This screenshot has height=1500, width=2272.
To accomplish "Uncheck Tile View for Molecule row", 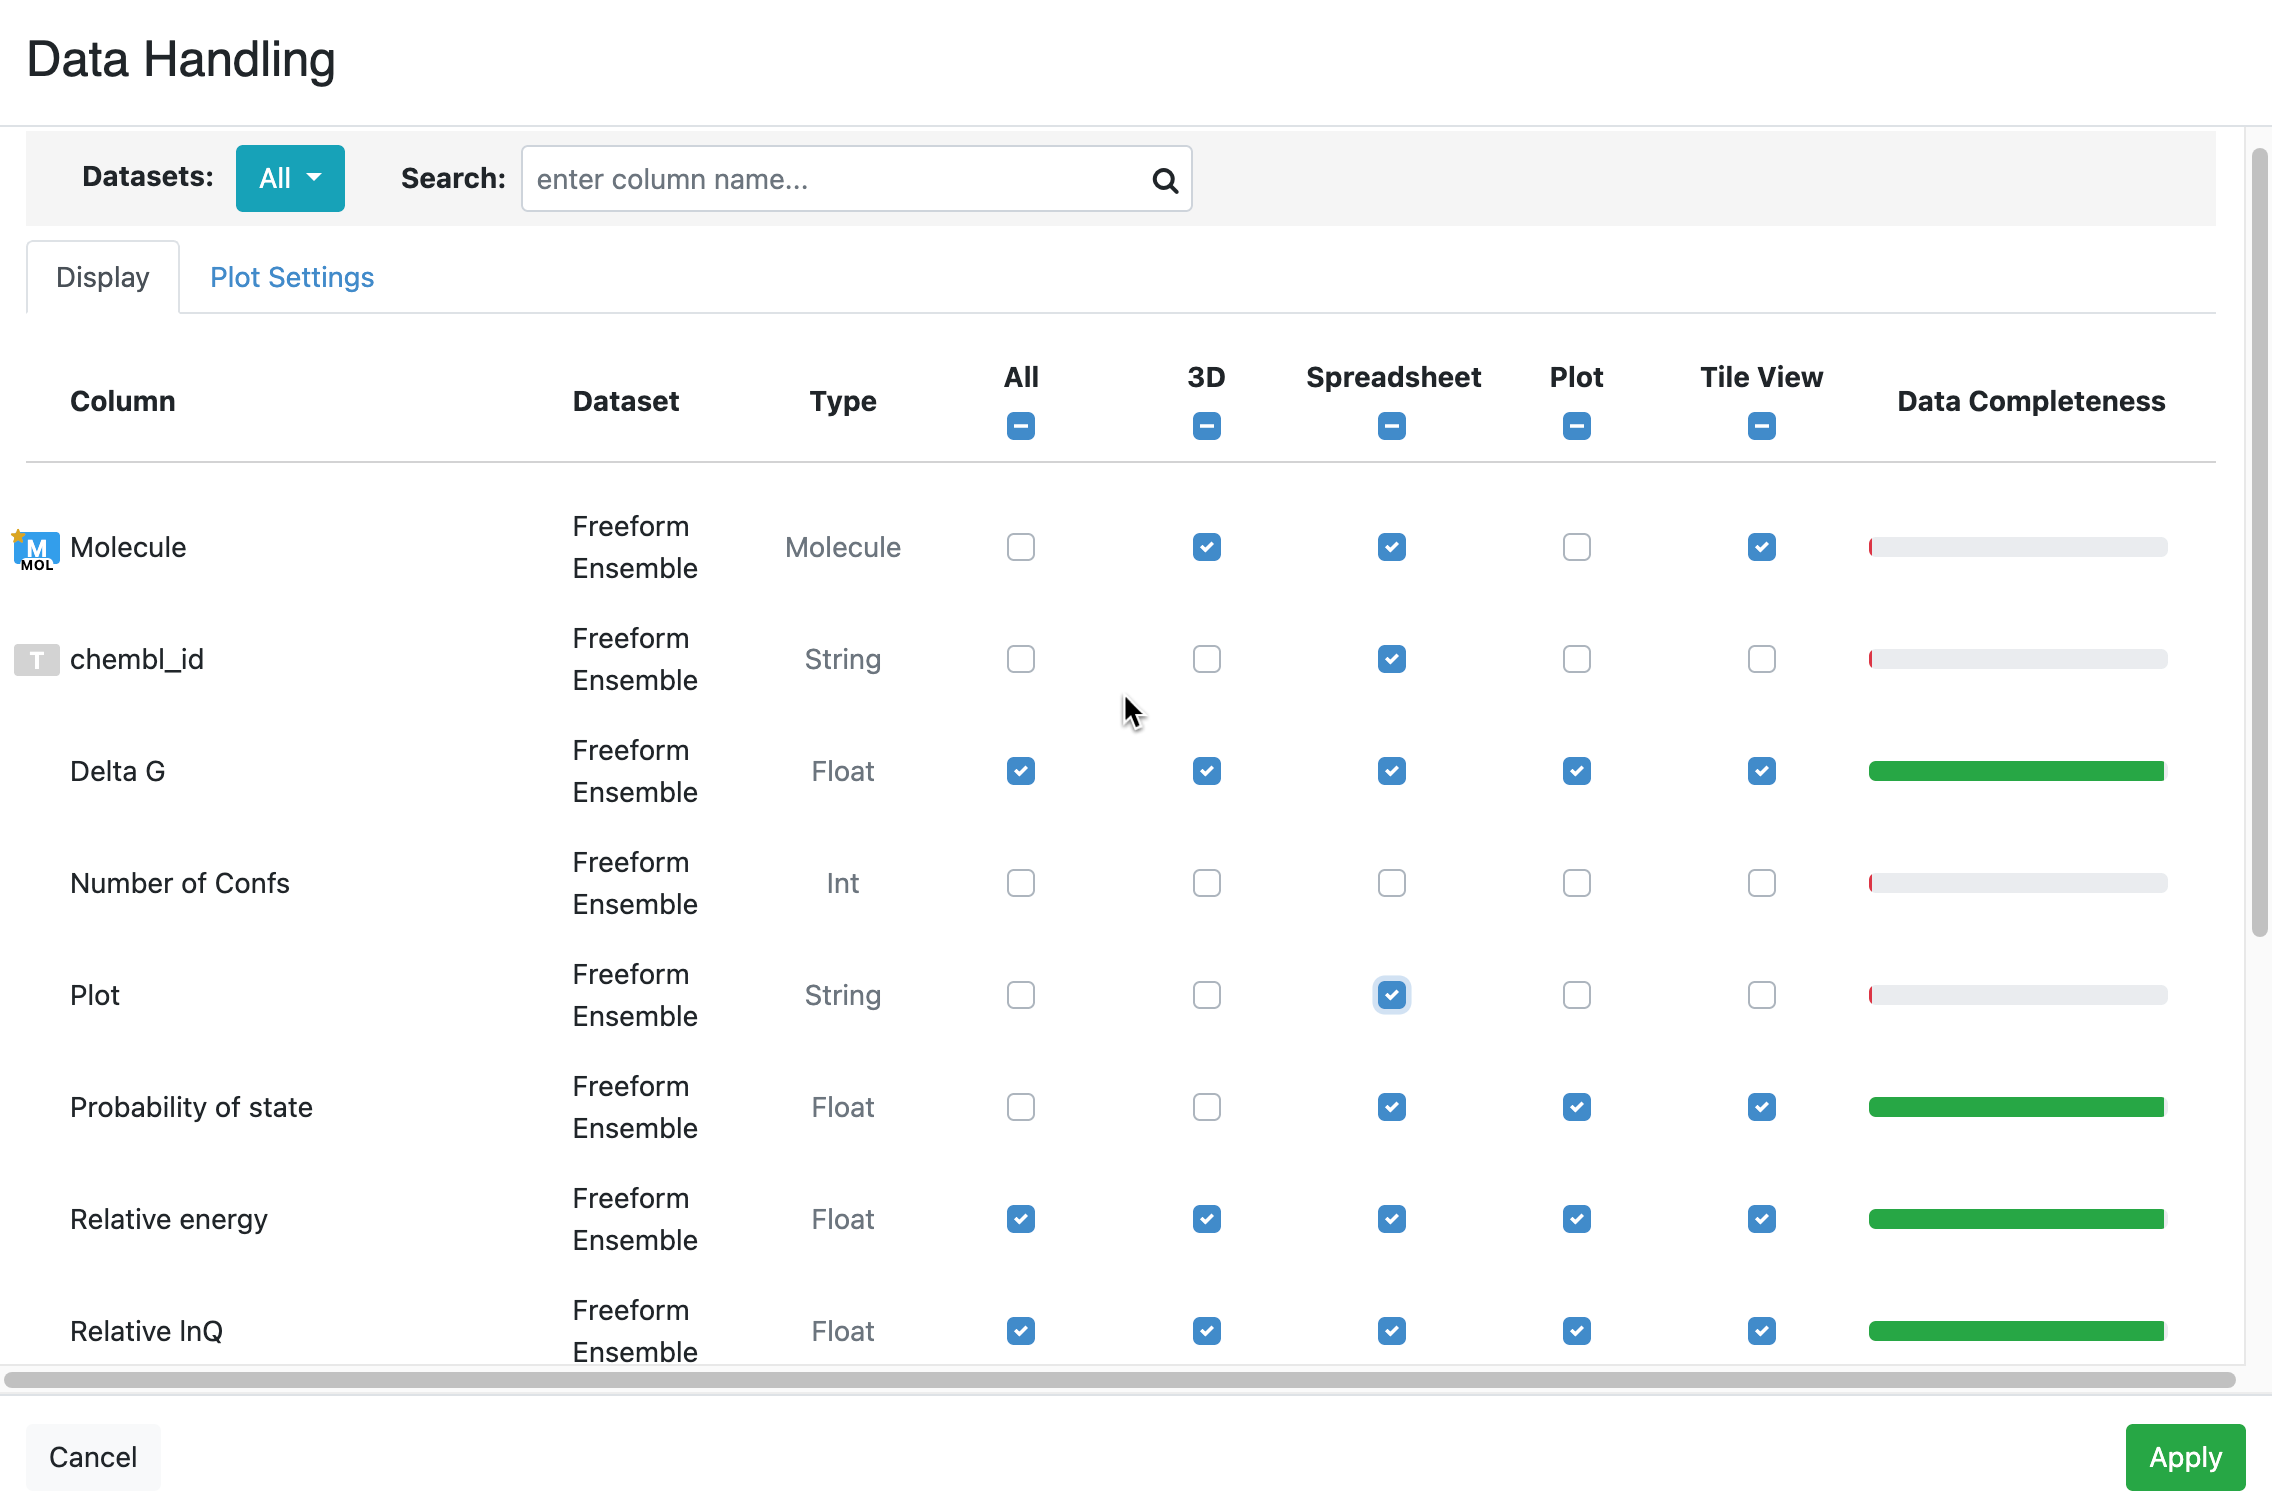I will 1762,547.
